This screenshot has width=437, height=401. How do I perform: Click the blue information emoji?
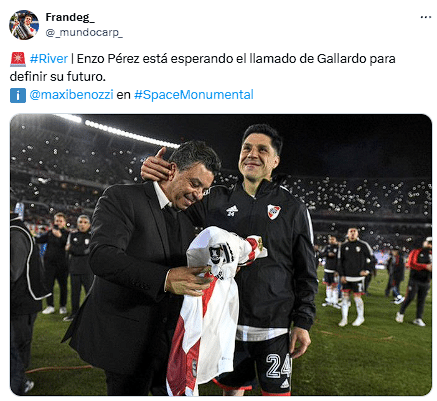[x=18, y=95]
